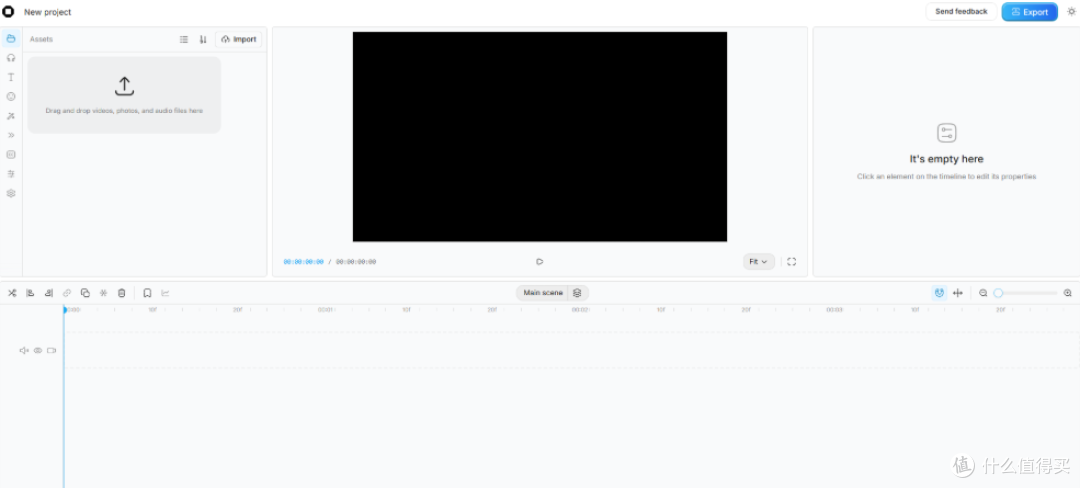This screenshot has width=1080, height=488.
Task: Click the link clips chain icon
Action: 67,293
